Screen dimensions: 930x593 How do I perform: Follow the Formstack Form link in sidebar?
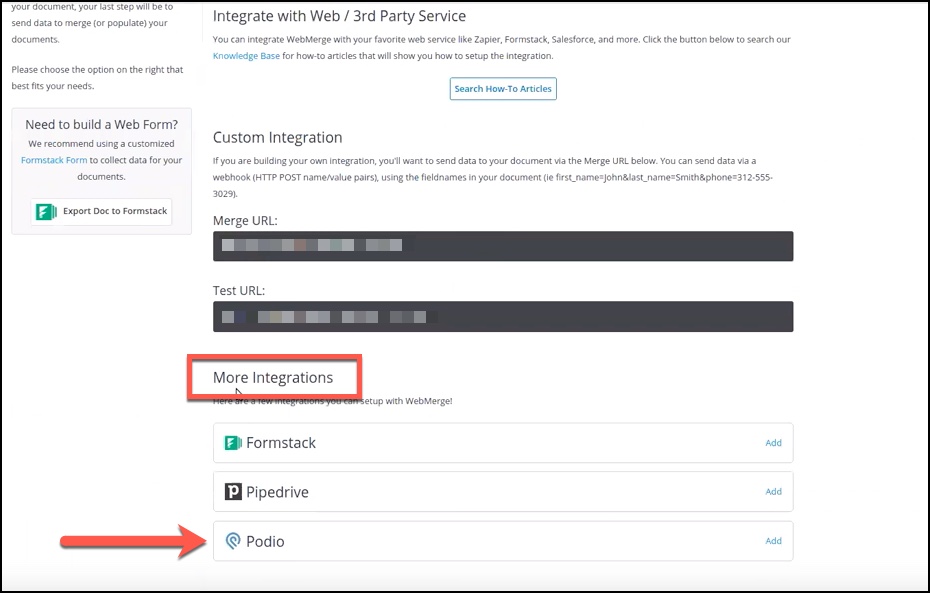[54, 160]
